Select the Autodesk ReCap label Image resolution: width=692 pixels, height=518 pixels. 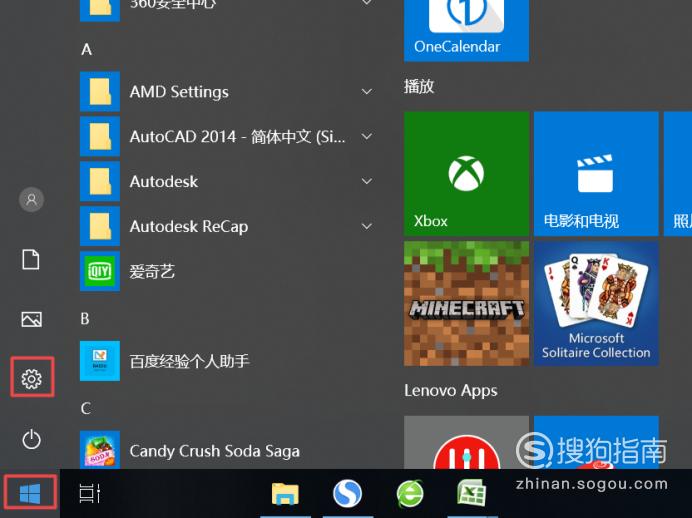pos(189,226)
